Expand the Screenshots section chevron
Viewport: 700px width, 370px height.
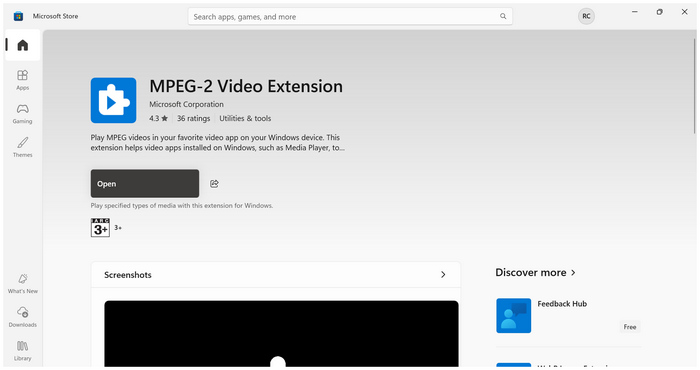point(443,274)
